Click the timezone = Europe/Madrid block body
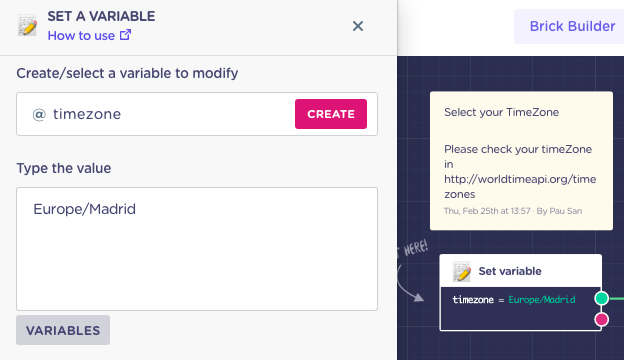The image size is (624, 360). point(521,309)
